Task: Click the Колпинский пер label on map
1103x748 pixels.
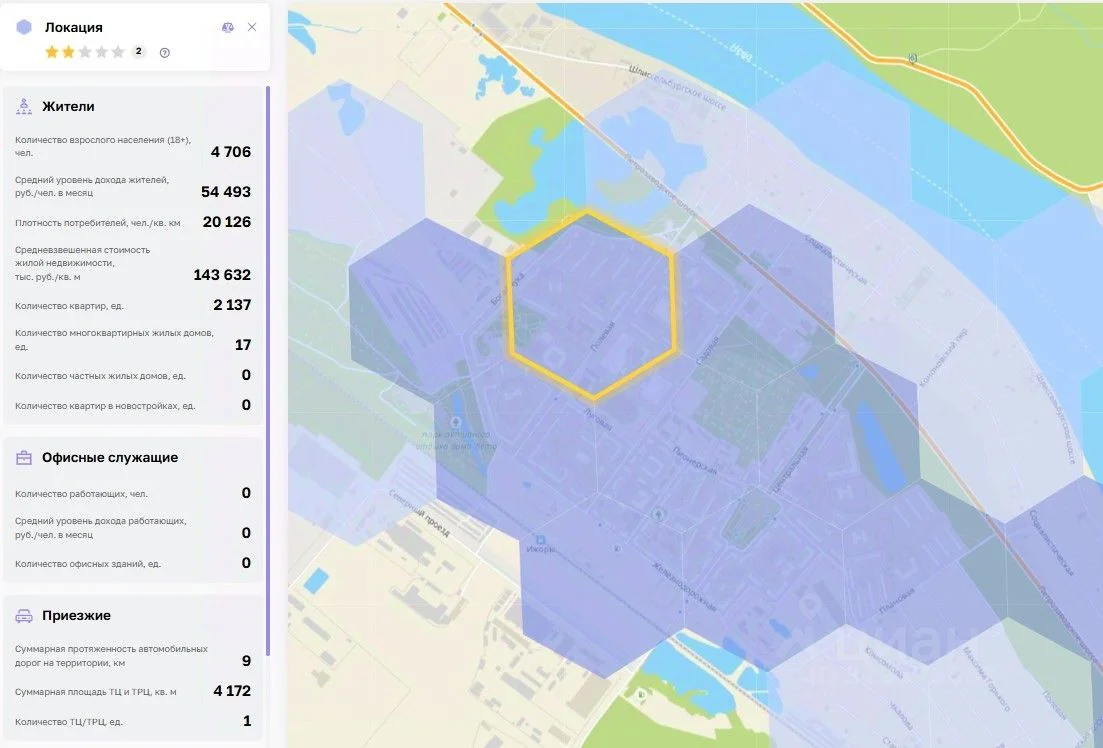Action: coord(943,358)
